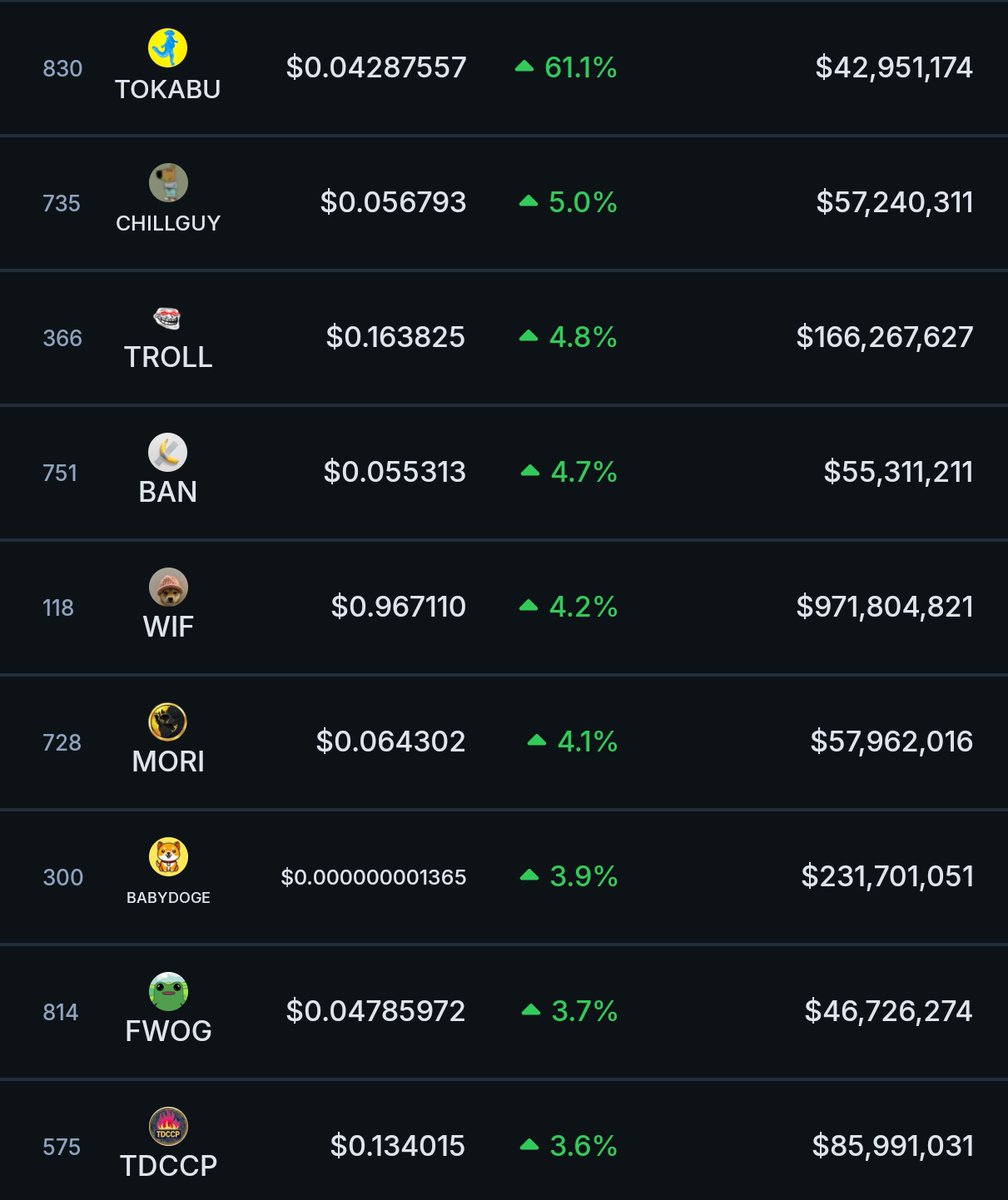Image resolution: width=1008 pixels, height=1200 pixels.
Task: Select CHILLGUY market cap $57,240,311
Action: pyautogui.click(x=895, y=203)
